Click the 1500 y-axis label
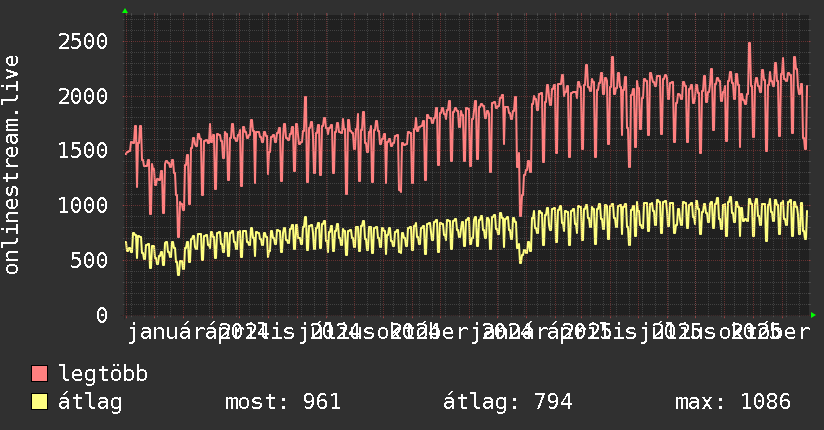 83,151
